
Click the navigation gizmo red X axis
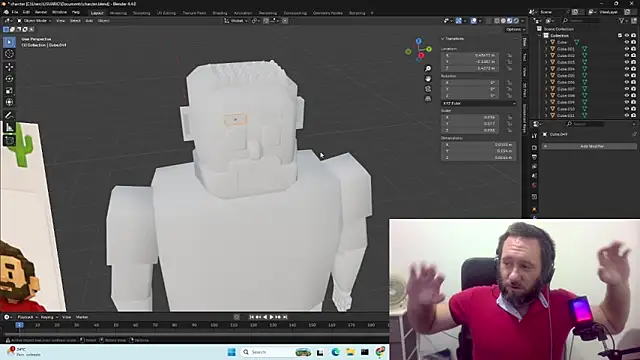[421, 56]
